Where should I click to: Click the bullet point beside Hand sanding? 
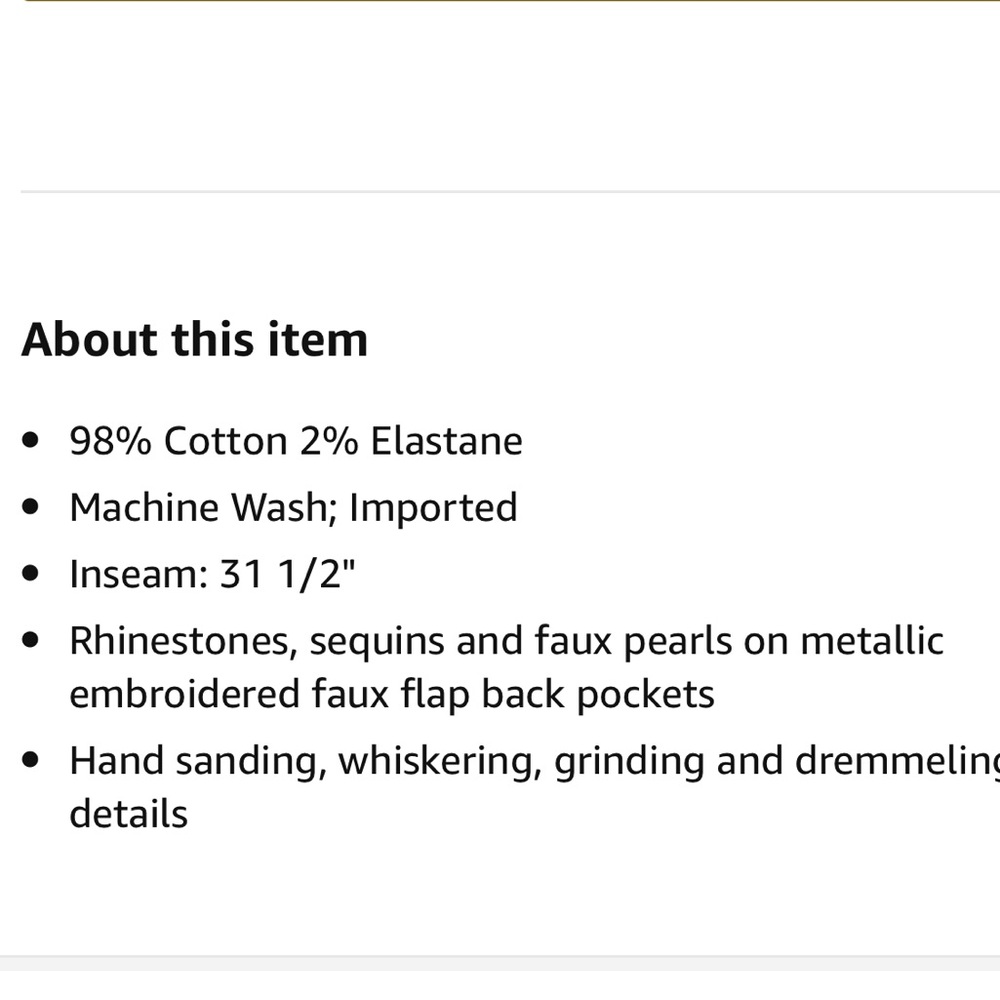click(30, 760)
